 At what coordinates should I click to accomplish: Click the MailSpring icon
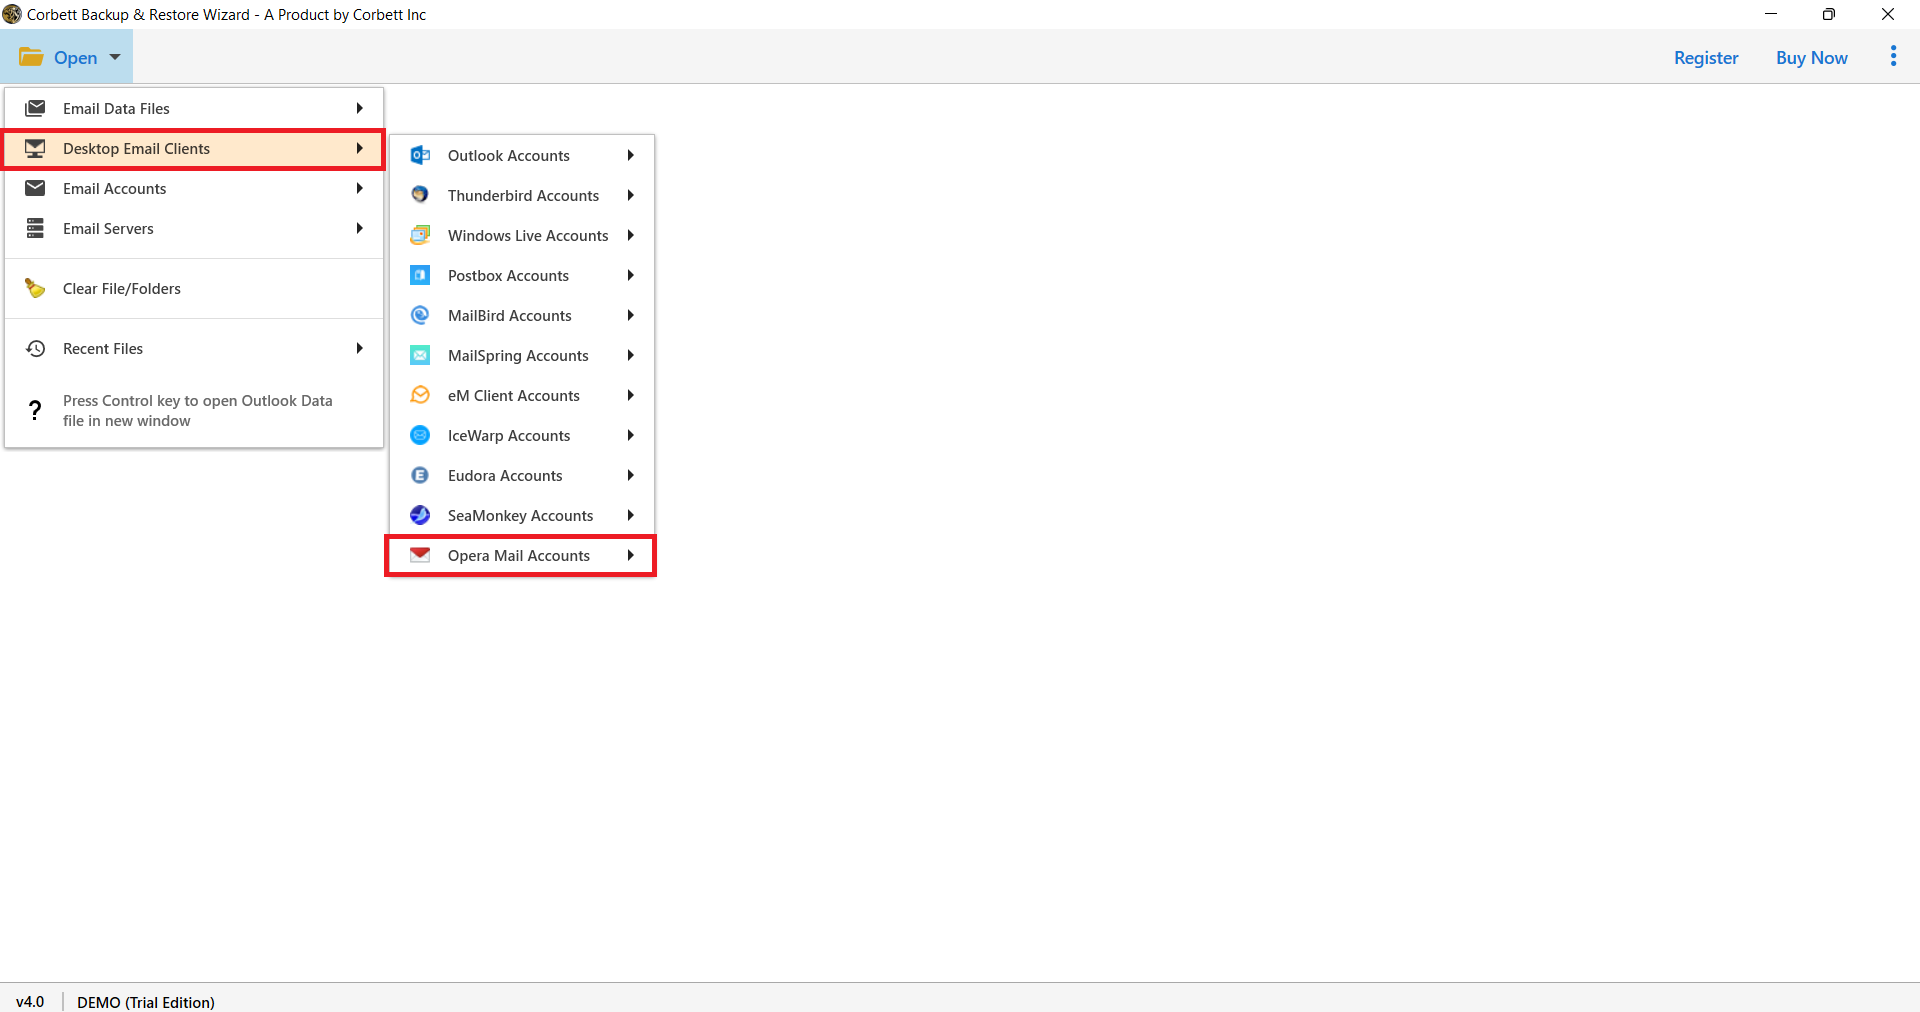(420, 355)
